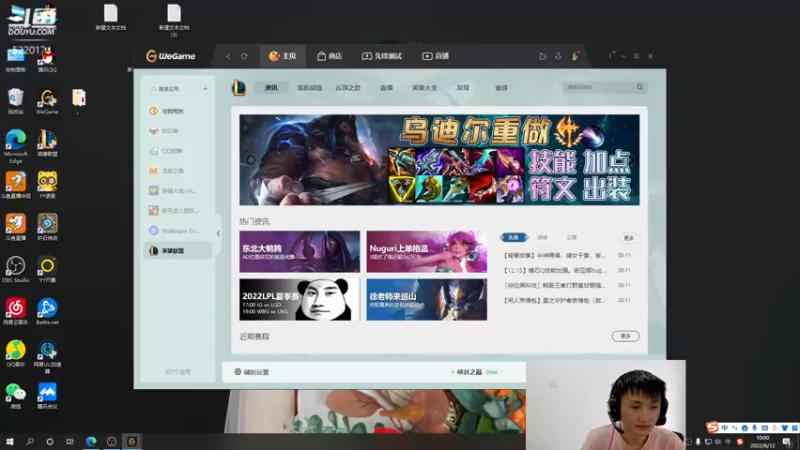Click 更多 next to 近期赛程
This screenshot has height=450, width=800.
(x=626, y=336)
